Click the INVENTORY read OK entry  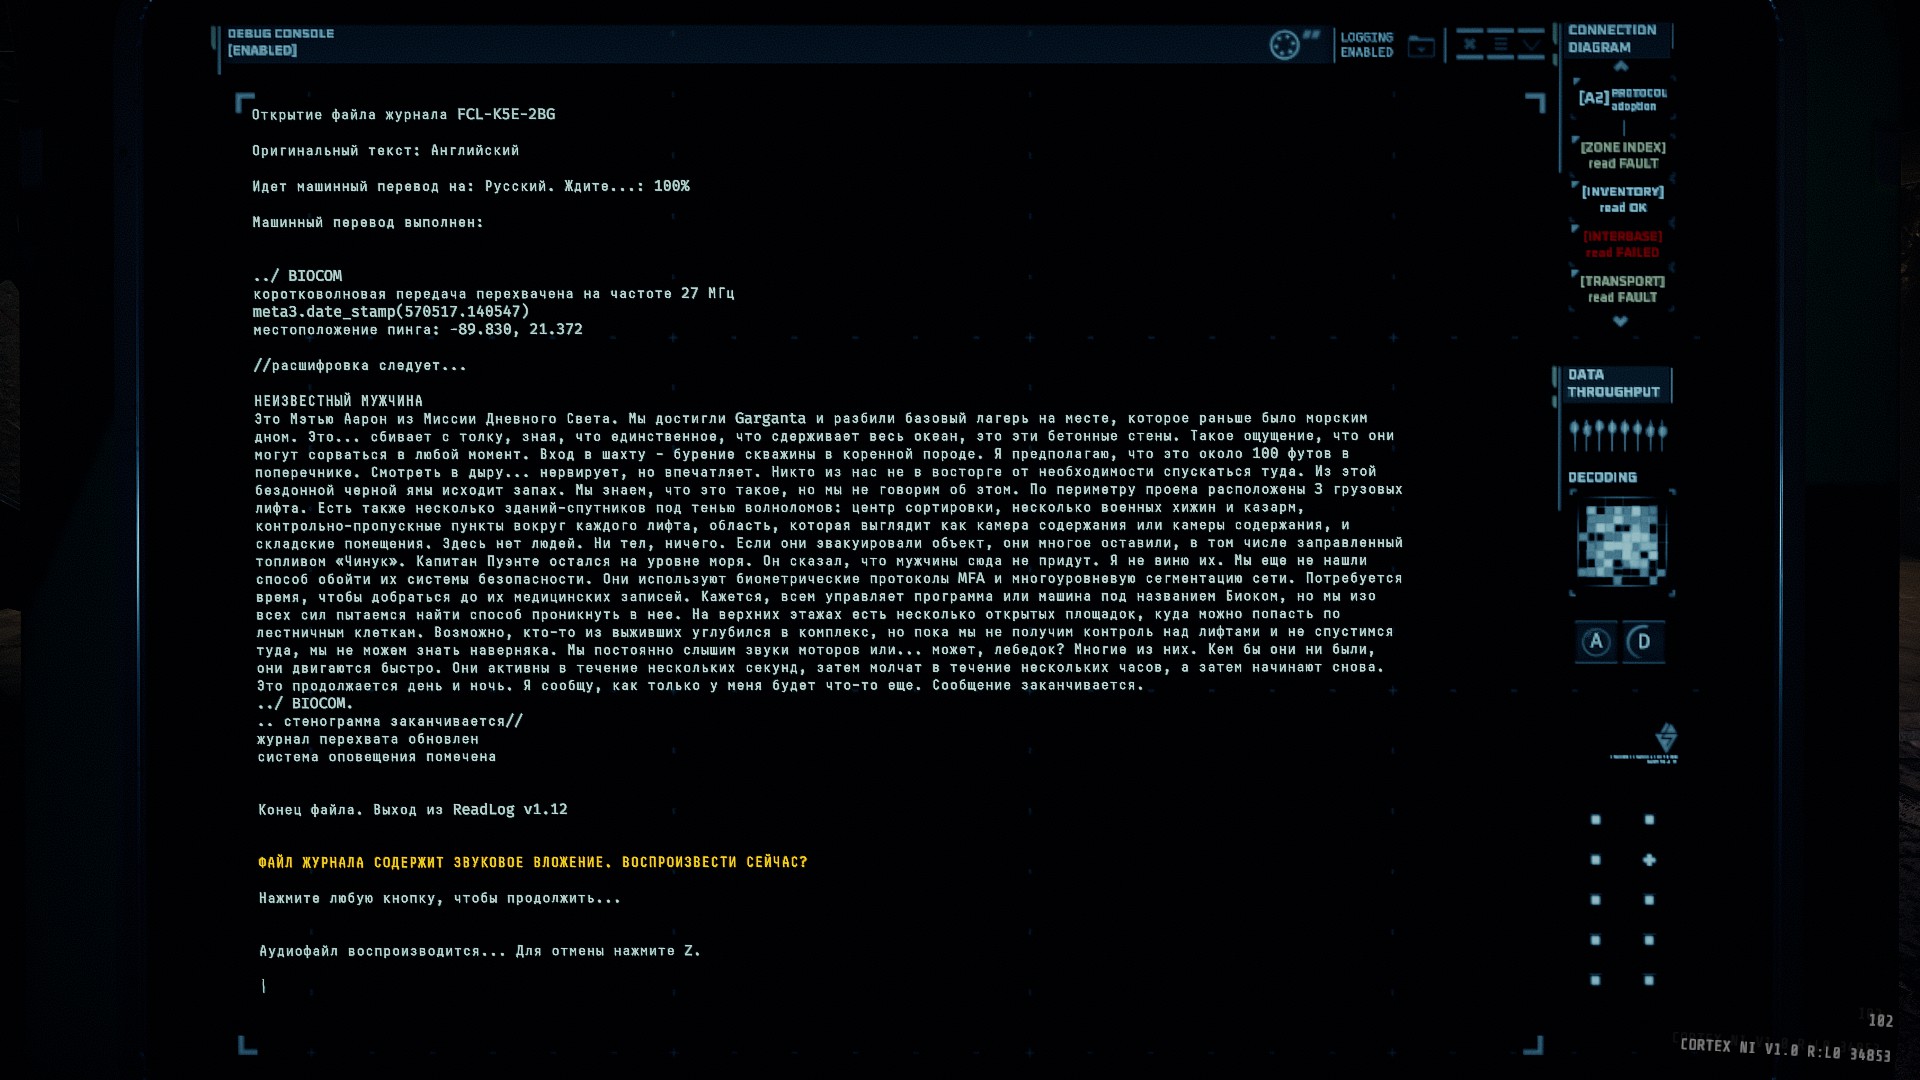click(1623, 199)
